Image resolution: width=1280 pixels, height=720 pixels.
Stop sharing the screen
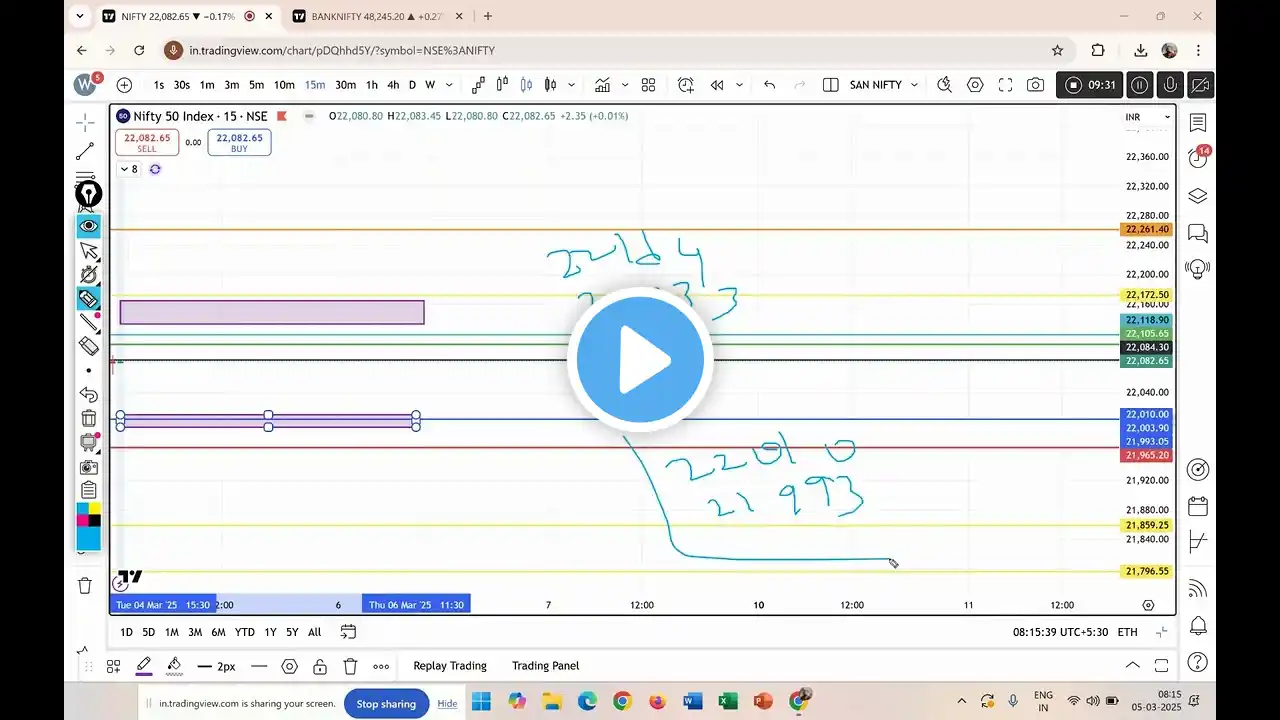coord(386,704)
